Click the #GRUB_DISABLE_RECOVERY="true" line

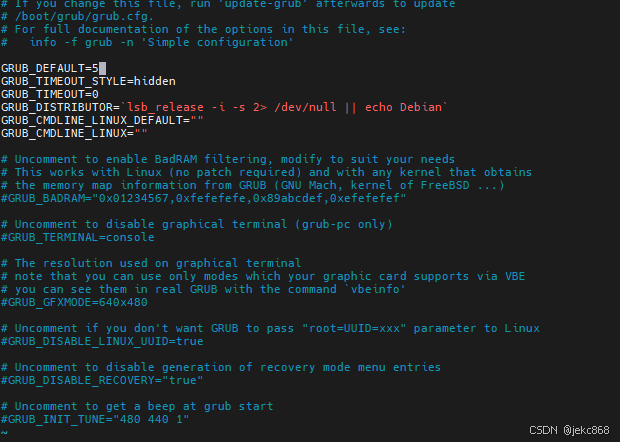click(x=102, y=380)
